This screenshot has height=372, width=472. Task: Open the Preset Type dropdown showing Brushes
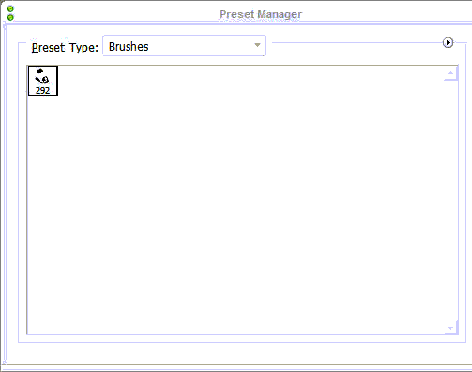[x=184, y=46]
